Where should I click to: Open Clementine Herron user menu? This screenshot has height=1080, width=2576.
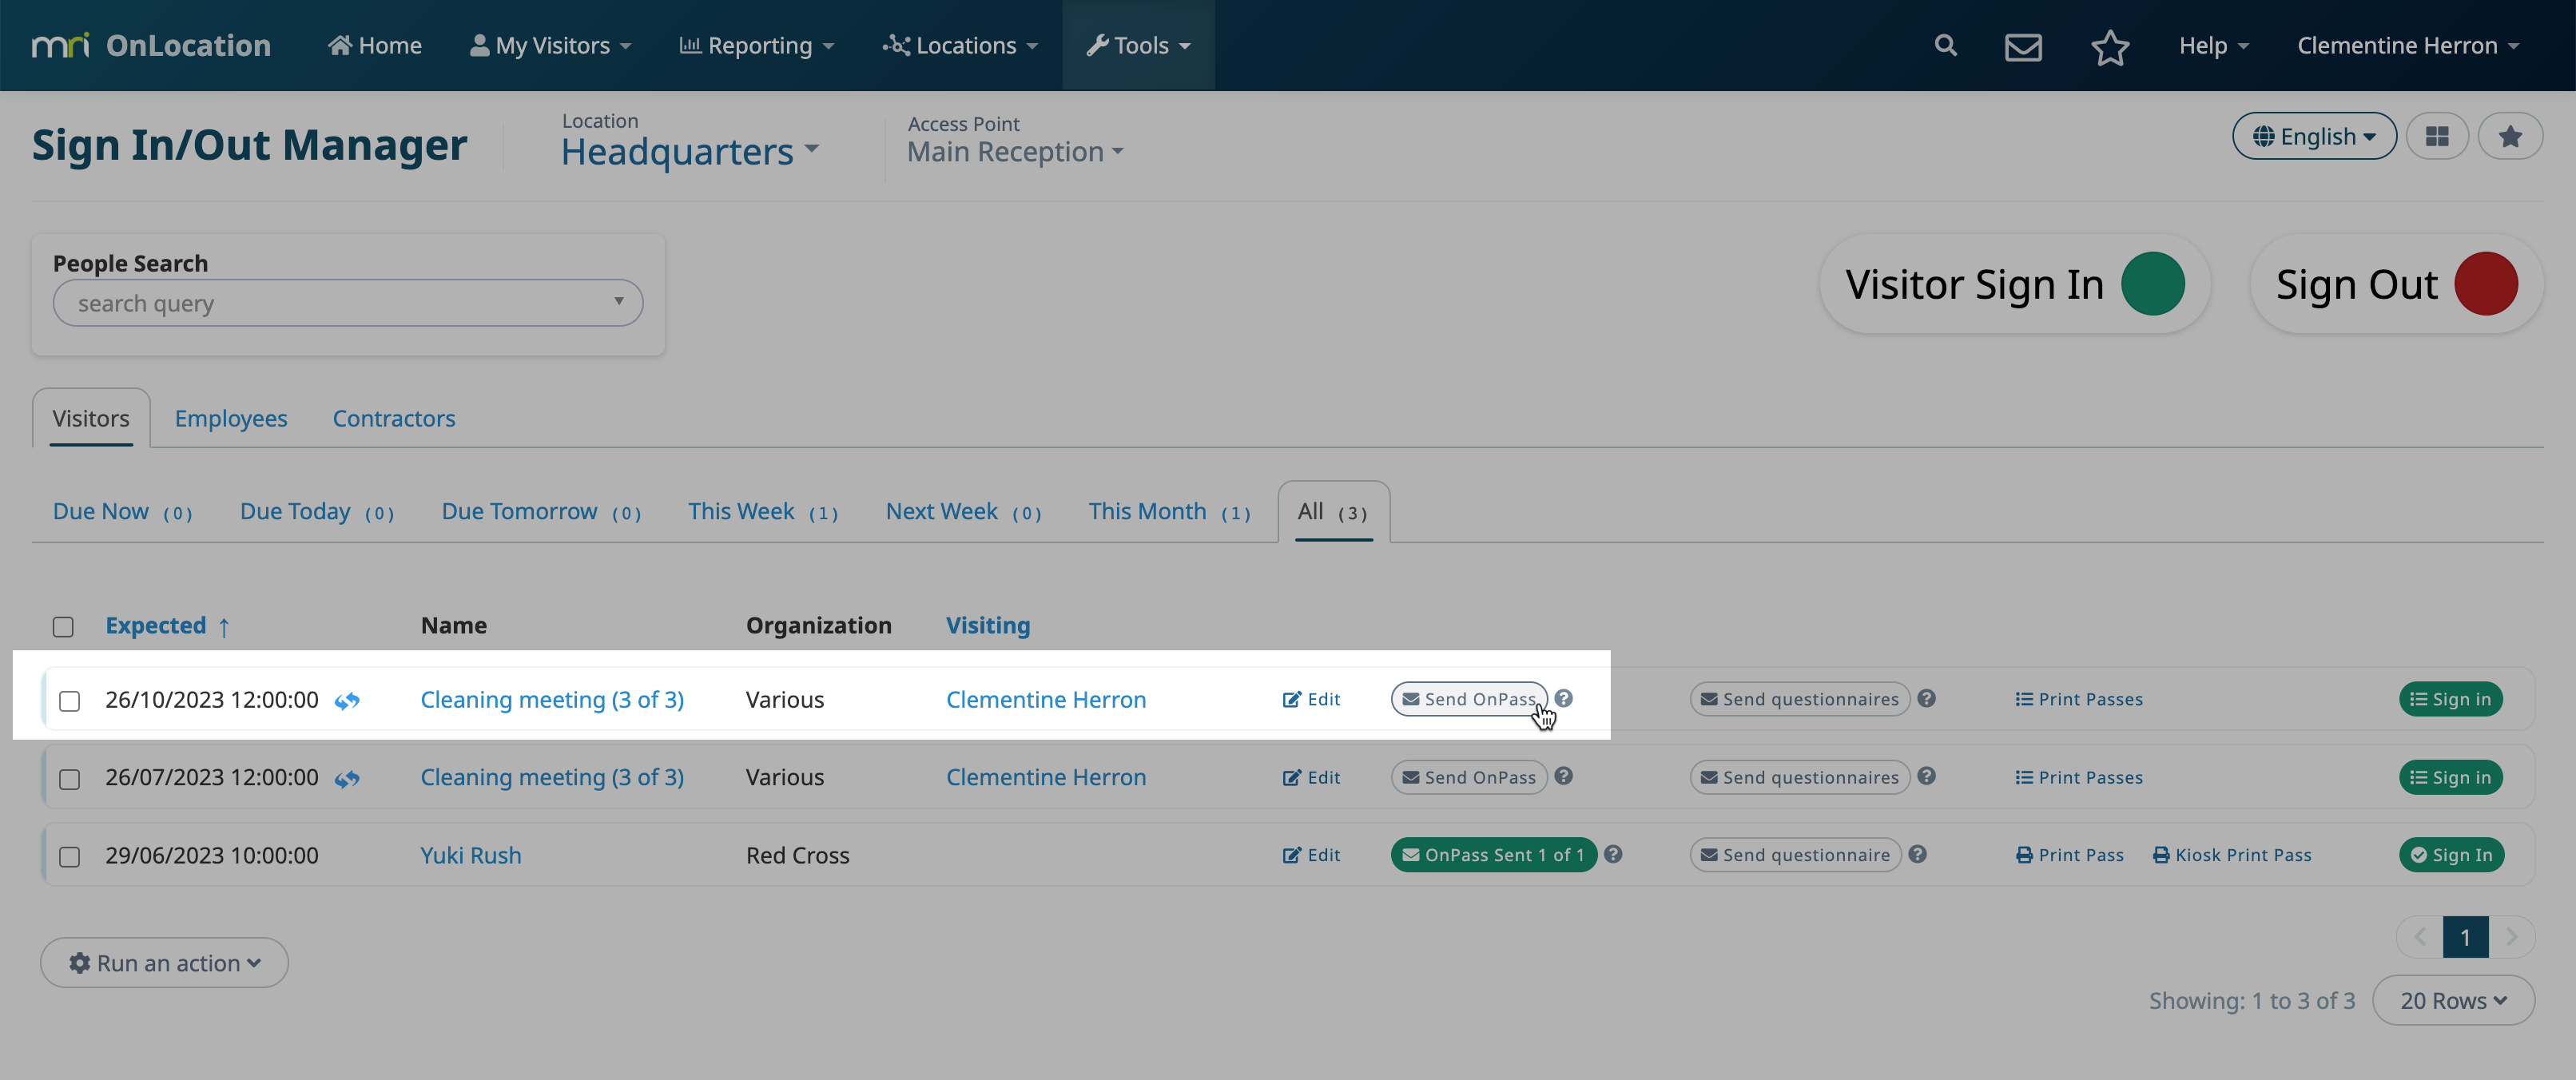(2408, 45)
